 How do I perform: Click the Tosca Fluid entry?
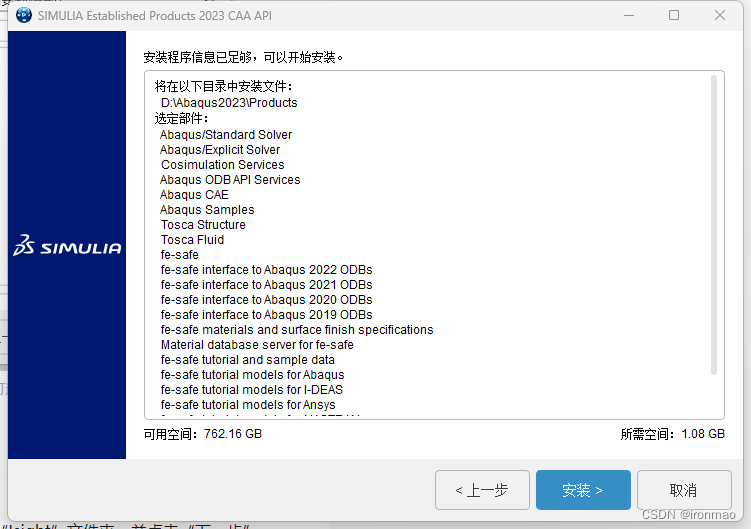(193, 240)
